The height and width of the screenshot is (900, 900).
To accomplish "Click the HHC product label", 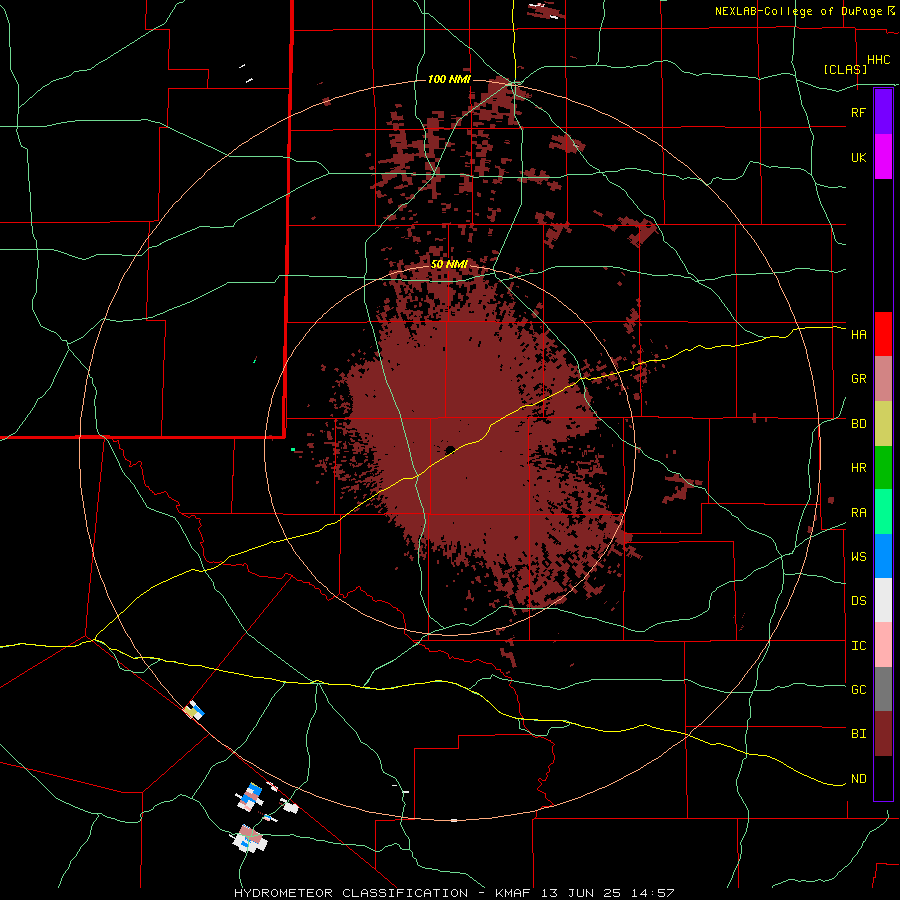I will [878, 60].
